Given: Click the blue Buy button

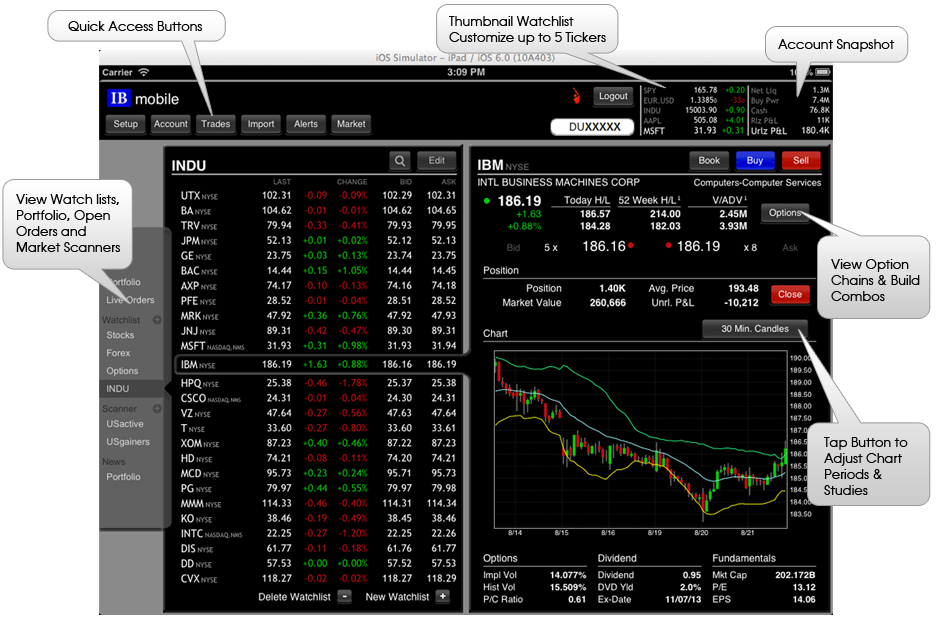Looking at the screenshot, I should click(755, 161).
